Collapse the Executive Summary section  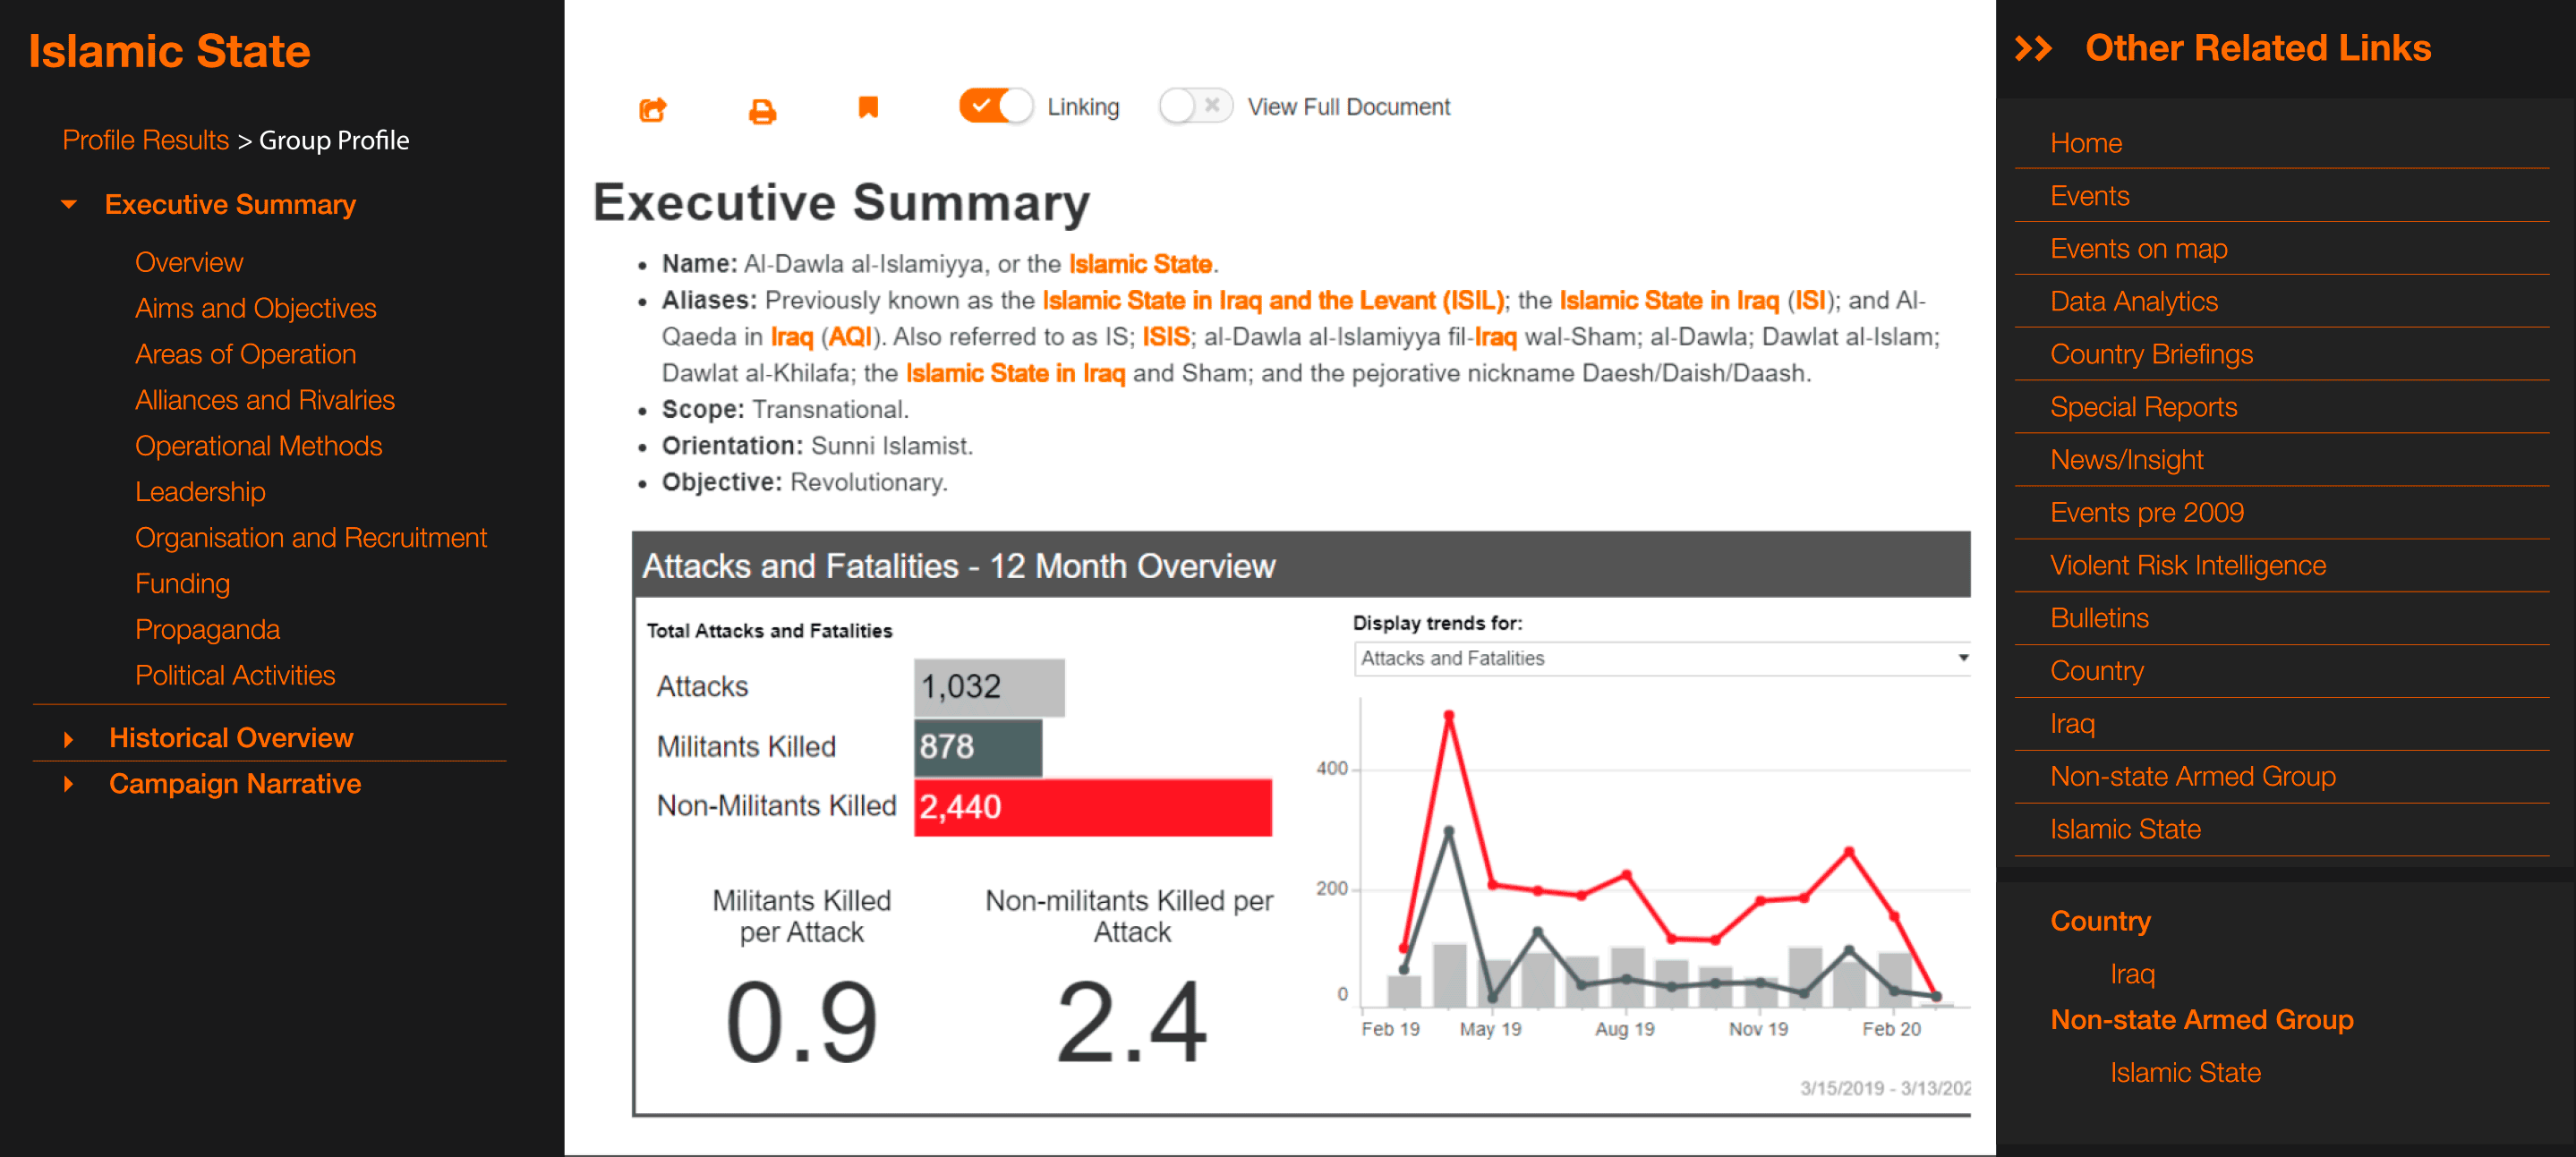(x=69, y=205)
